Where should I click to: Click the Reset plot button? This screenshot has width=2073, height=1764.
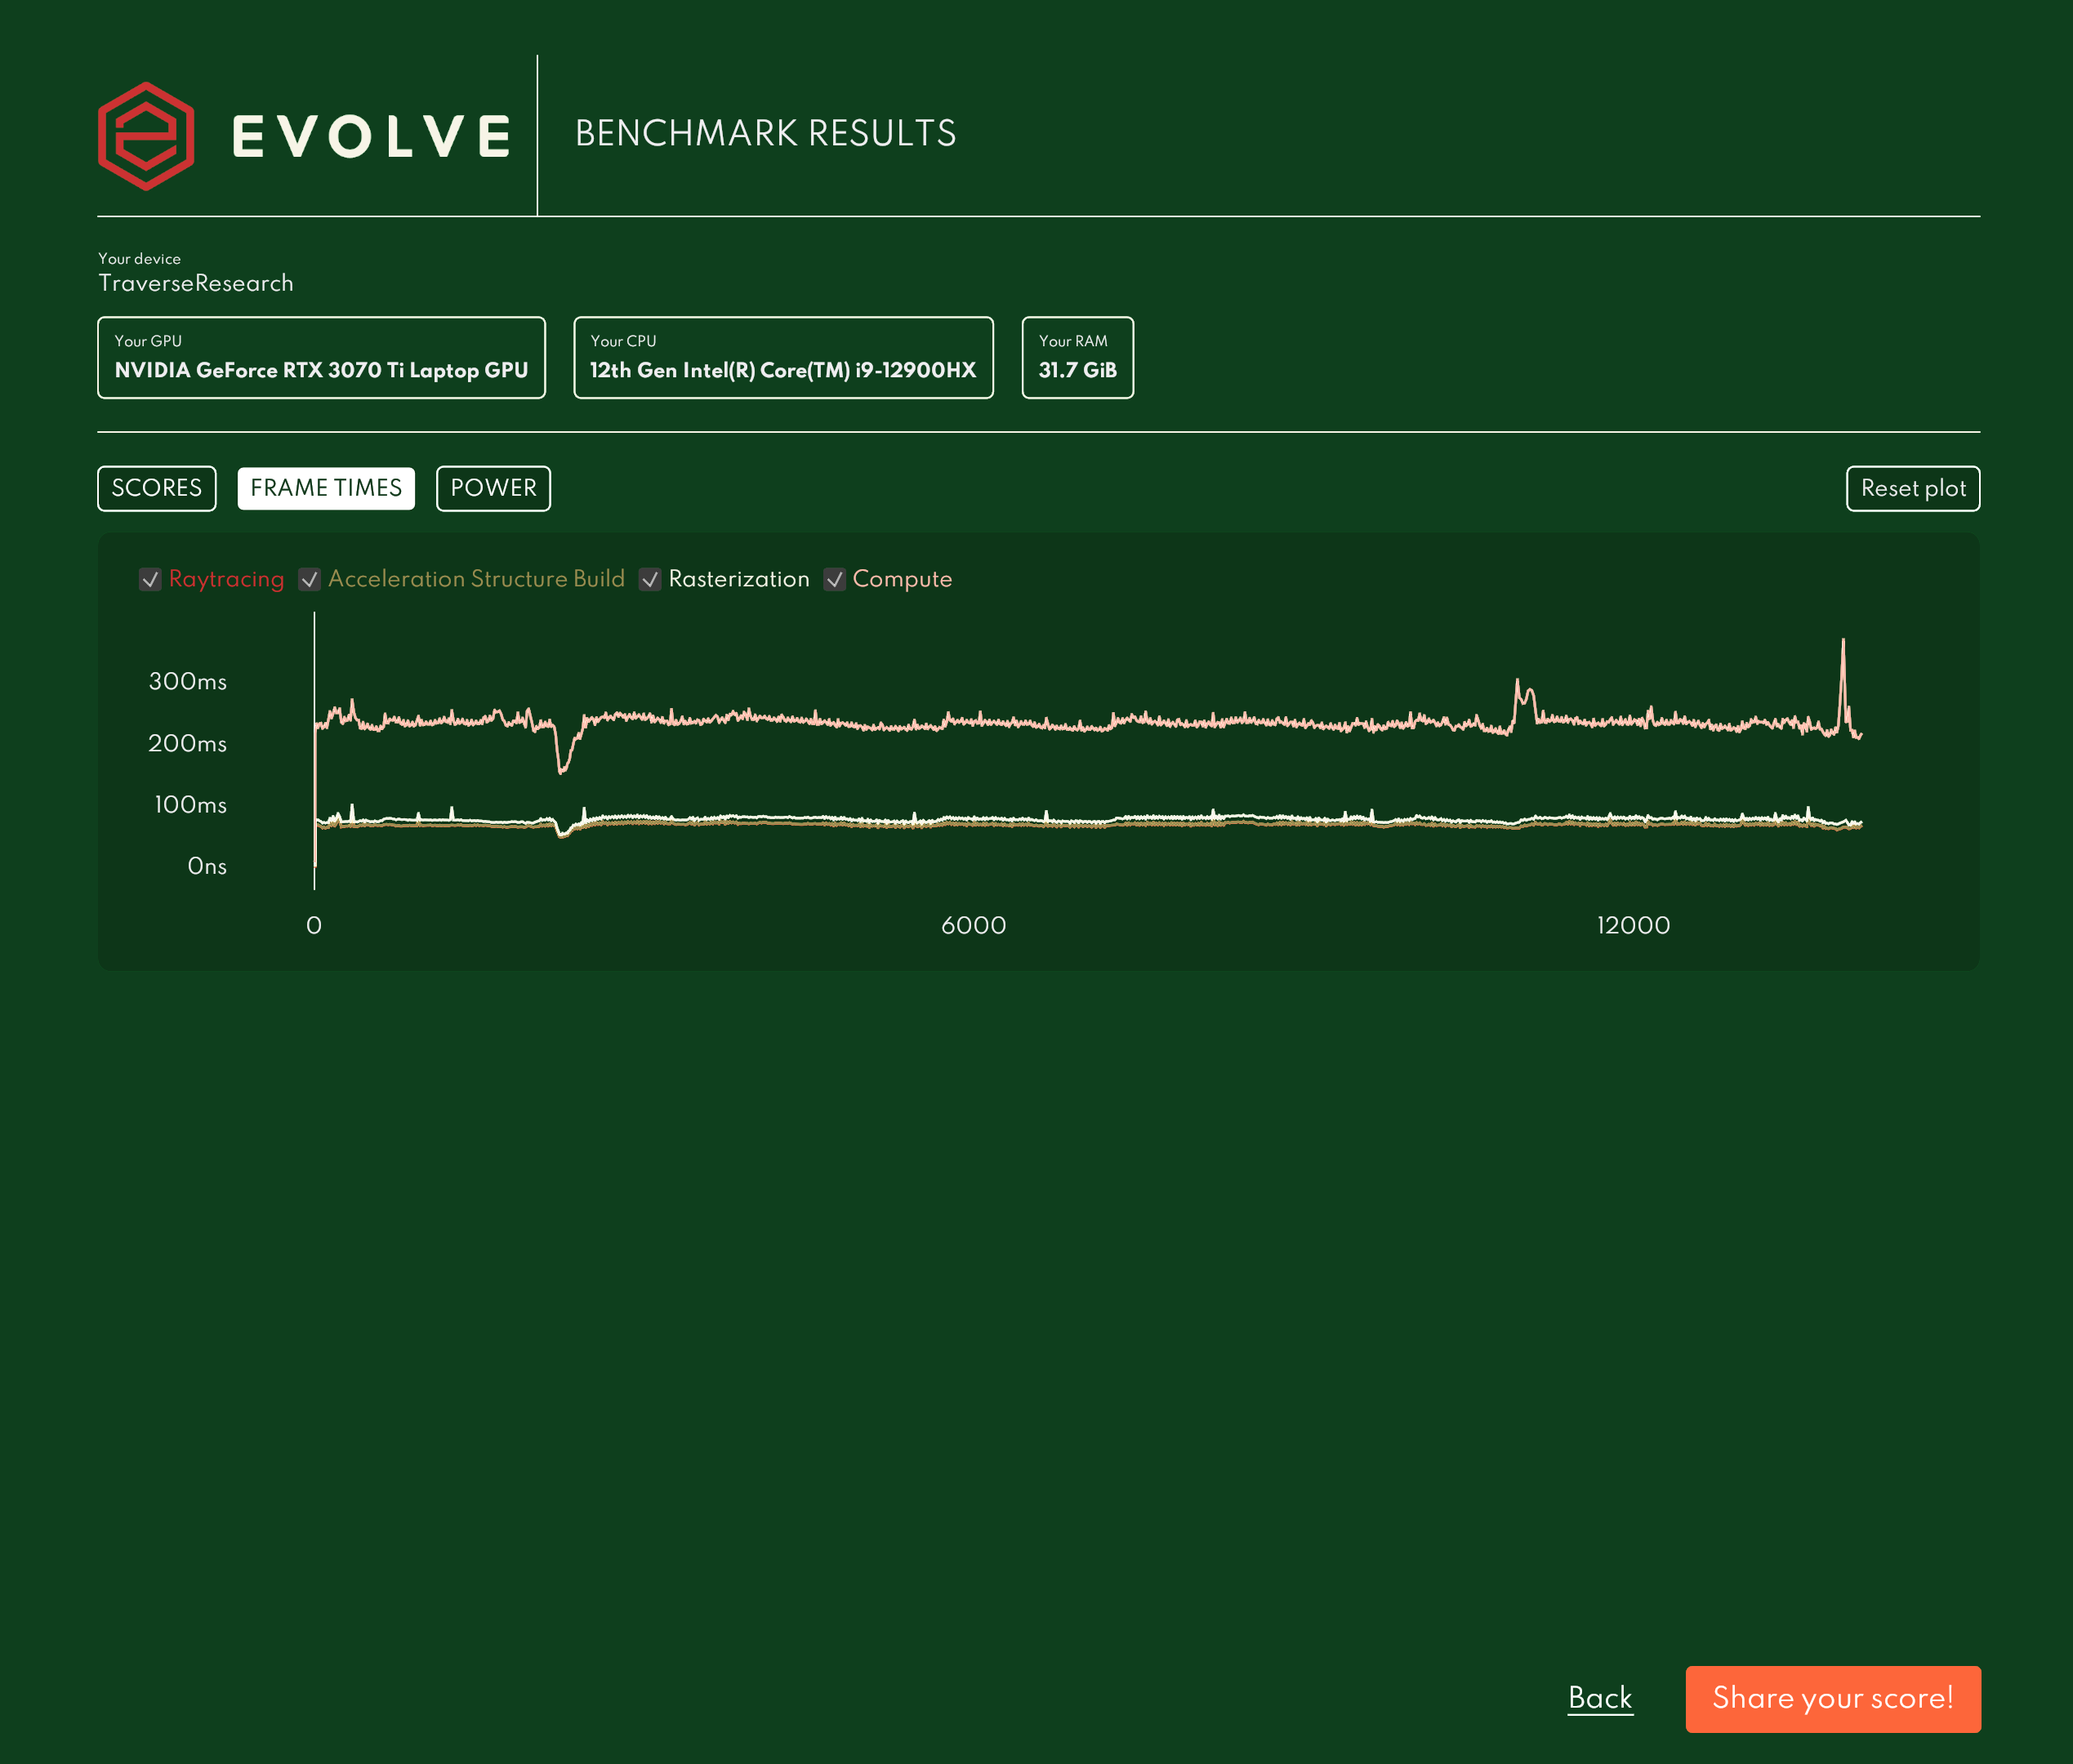pyautogui.click(x=1913, y=488)
